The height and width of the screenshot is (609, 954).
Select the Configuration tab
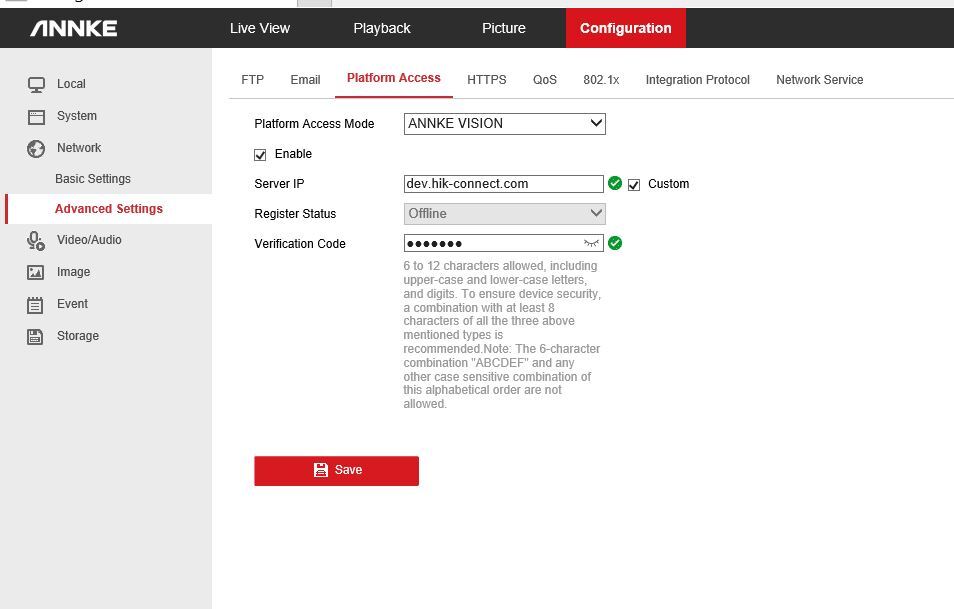point(625,28)
